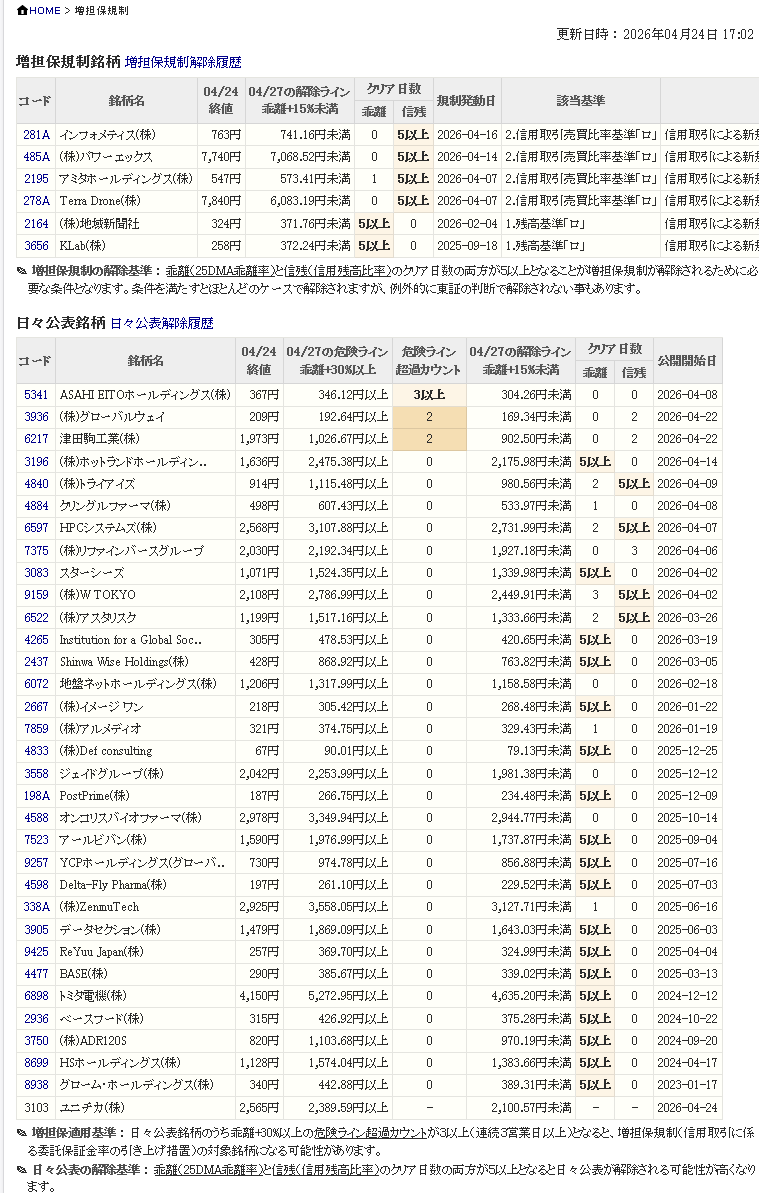Open stock code 9159 W TOKYO
The image size is (768, 1193).
pyautogui.click(x=36, y=595)
